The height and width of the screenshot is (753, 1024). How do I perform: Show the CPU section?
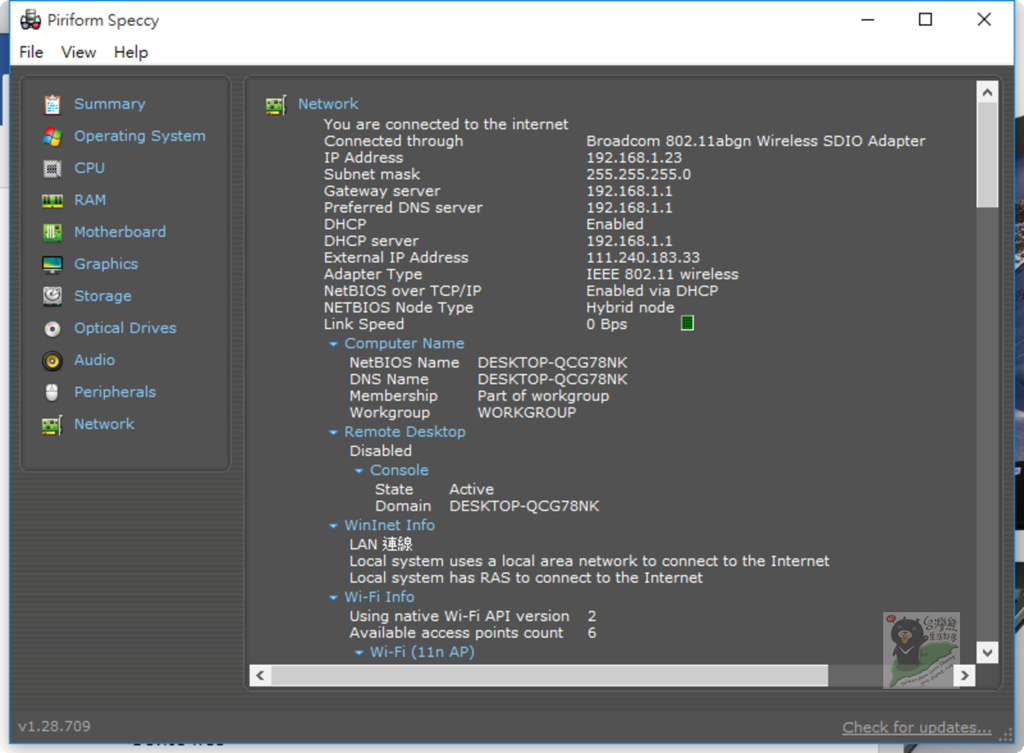click(x=89, y=168)
